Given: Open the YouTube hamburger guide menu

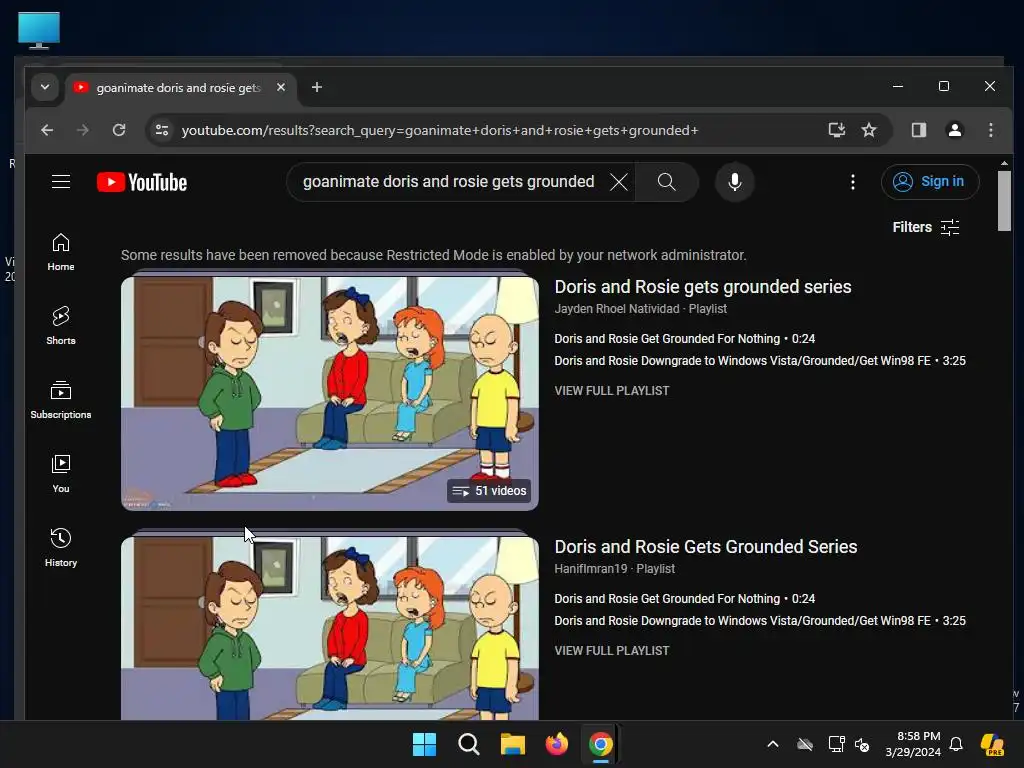Looking at the screenshot, I should tap(61, 182).
